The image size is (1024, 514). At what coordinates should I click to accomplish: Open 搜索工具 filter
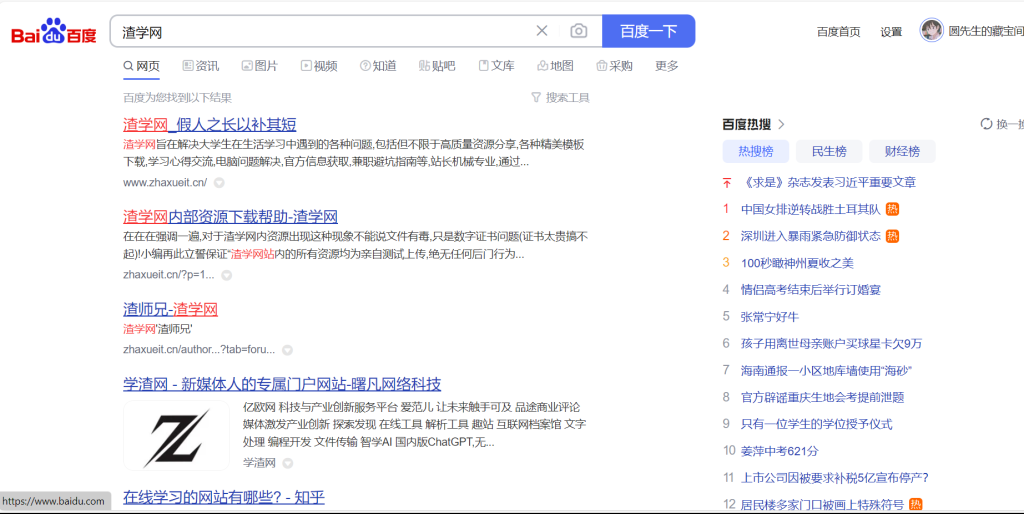(x=560, y=97)
